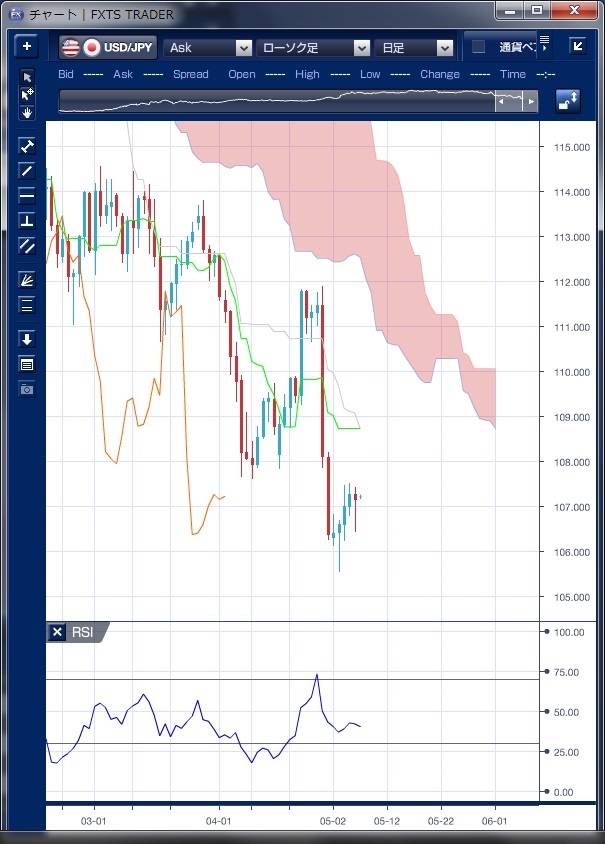Click the RSI panel tab label
This screenshot has width=605, height=844.
point(84,632)
